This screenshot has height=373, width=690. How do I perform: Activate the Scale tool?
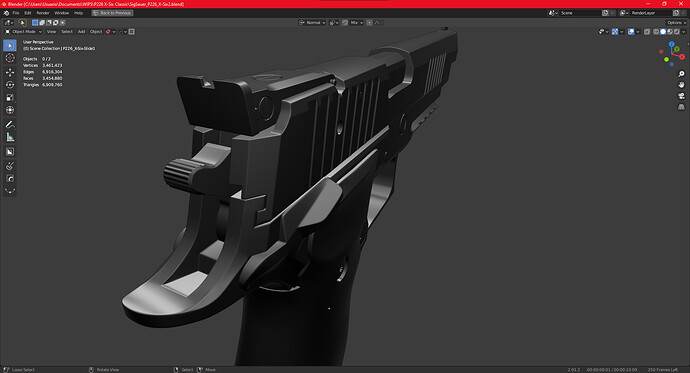pyautogui.click(x=10, y=97)
